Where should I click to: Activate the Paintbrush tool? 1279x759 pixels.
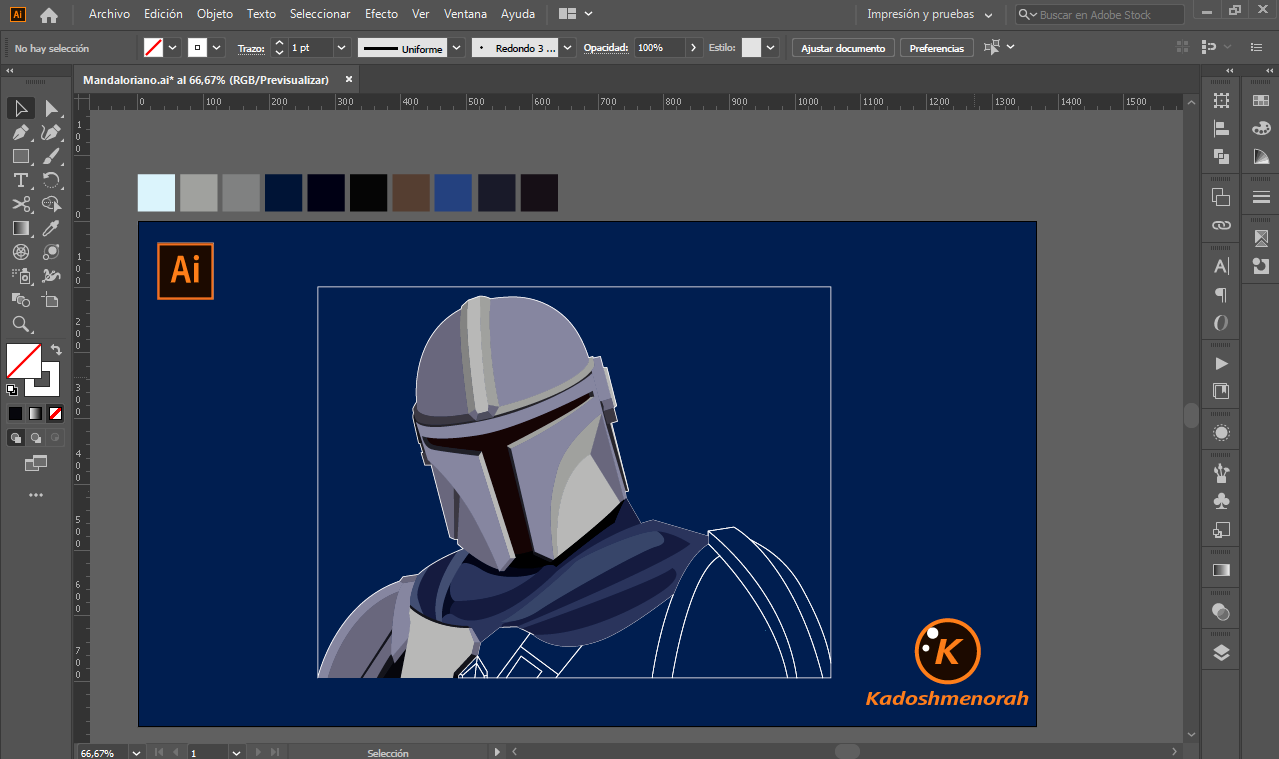[51, 156]
